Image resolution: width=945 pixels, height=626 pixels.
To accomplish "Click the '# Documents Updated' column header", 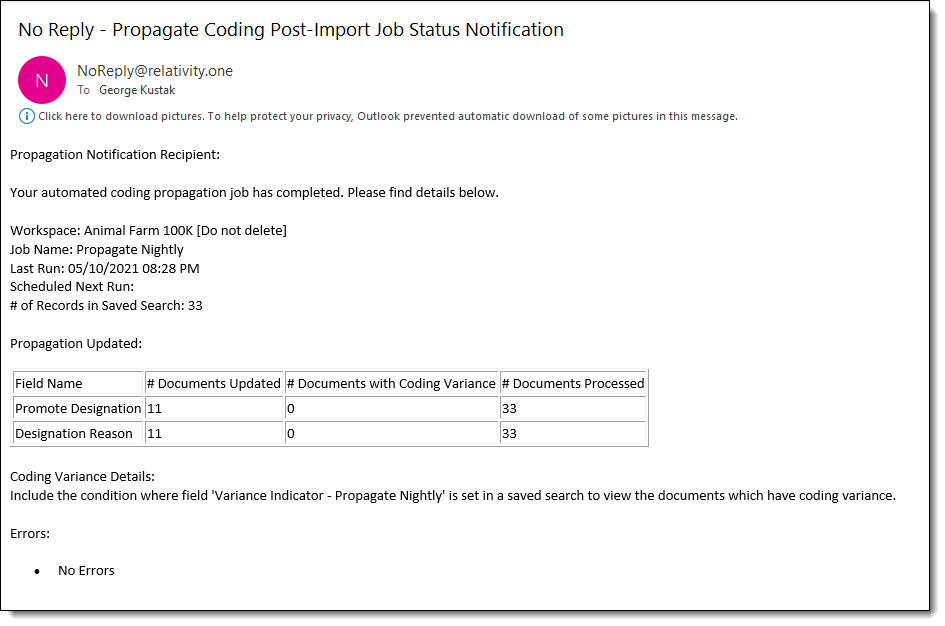I will point(214,383).
